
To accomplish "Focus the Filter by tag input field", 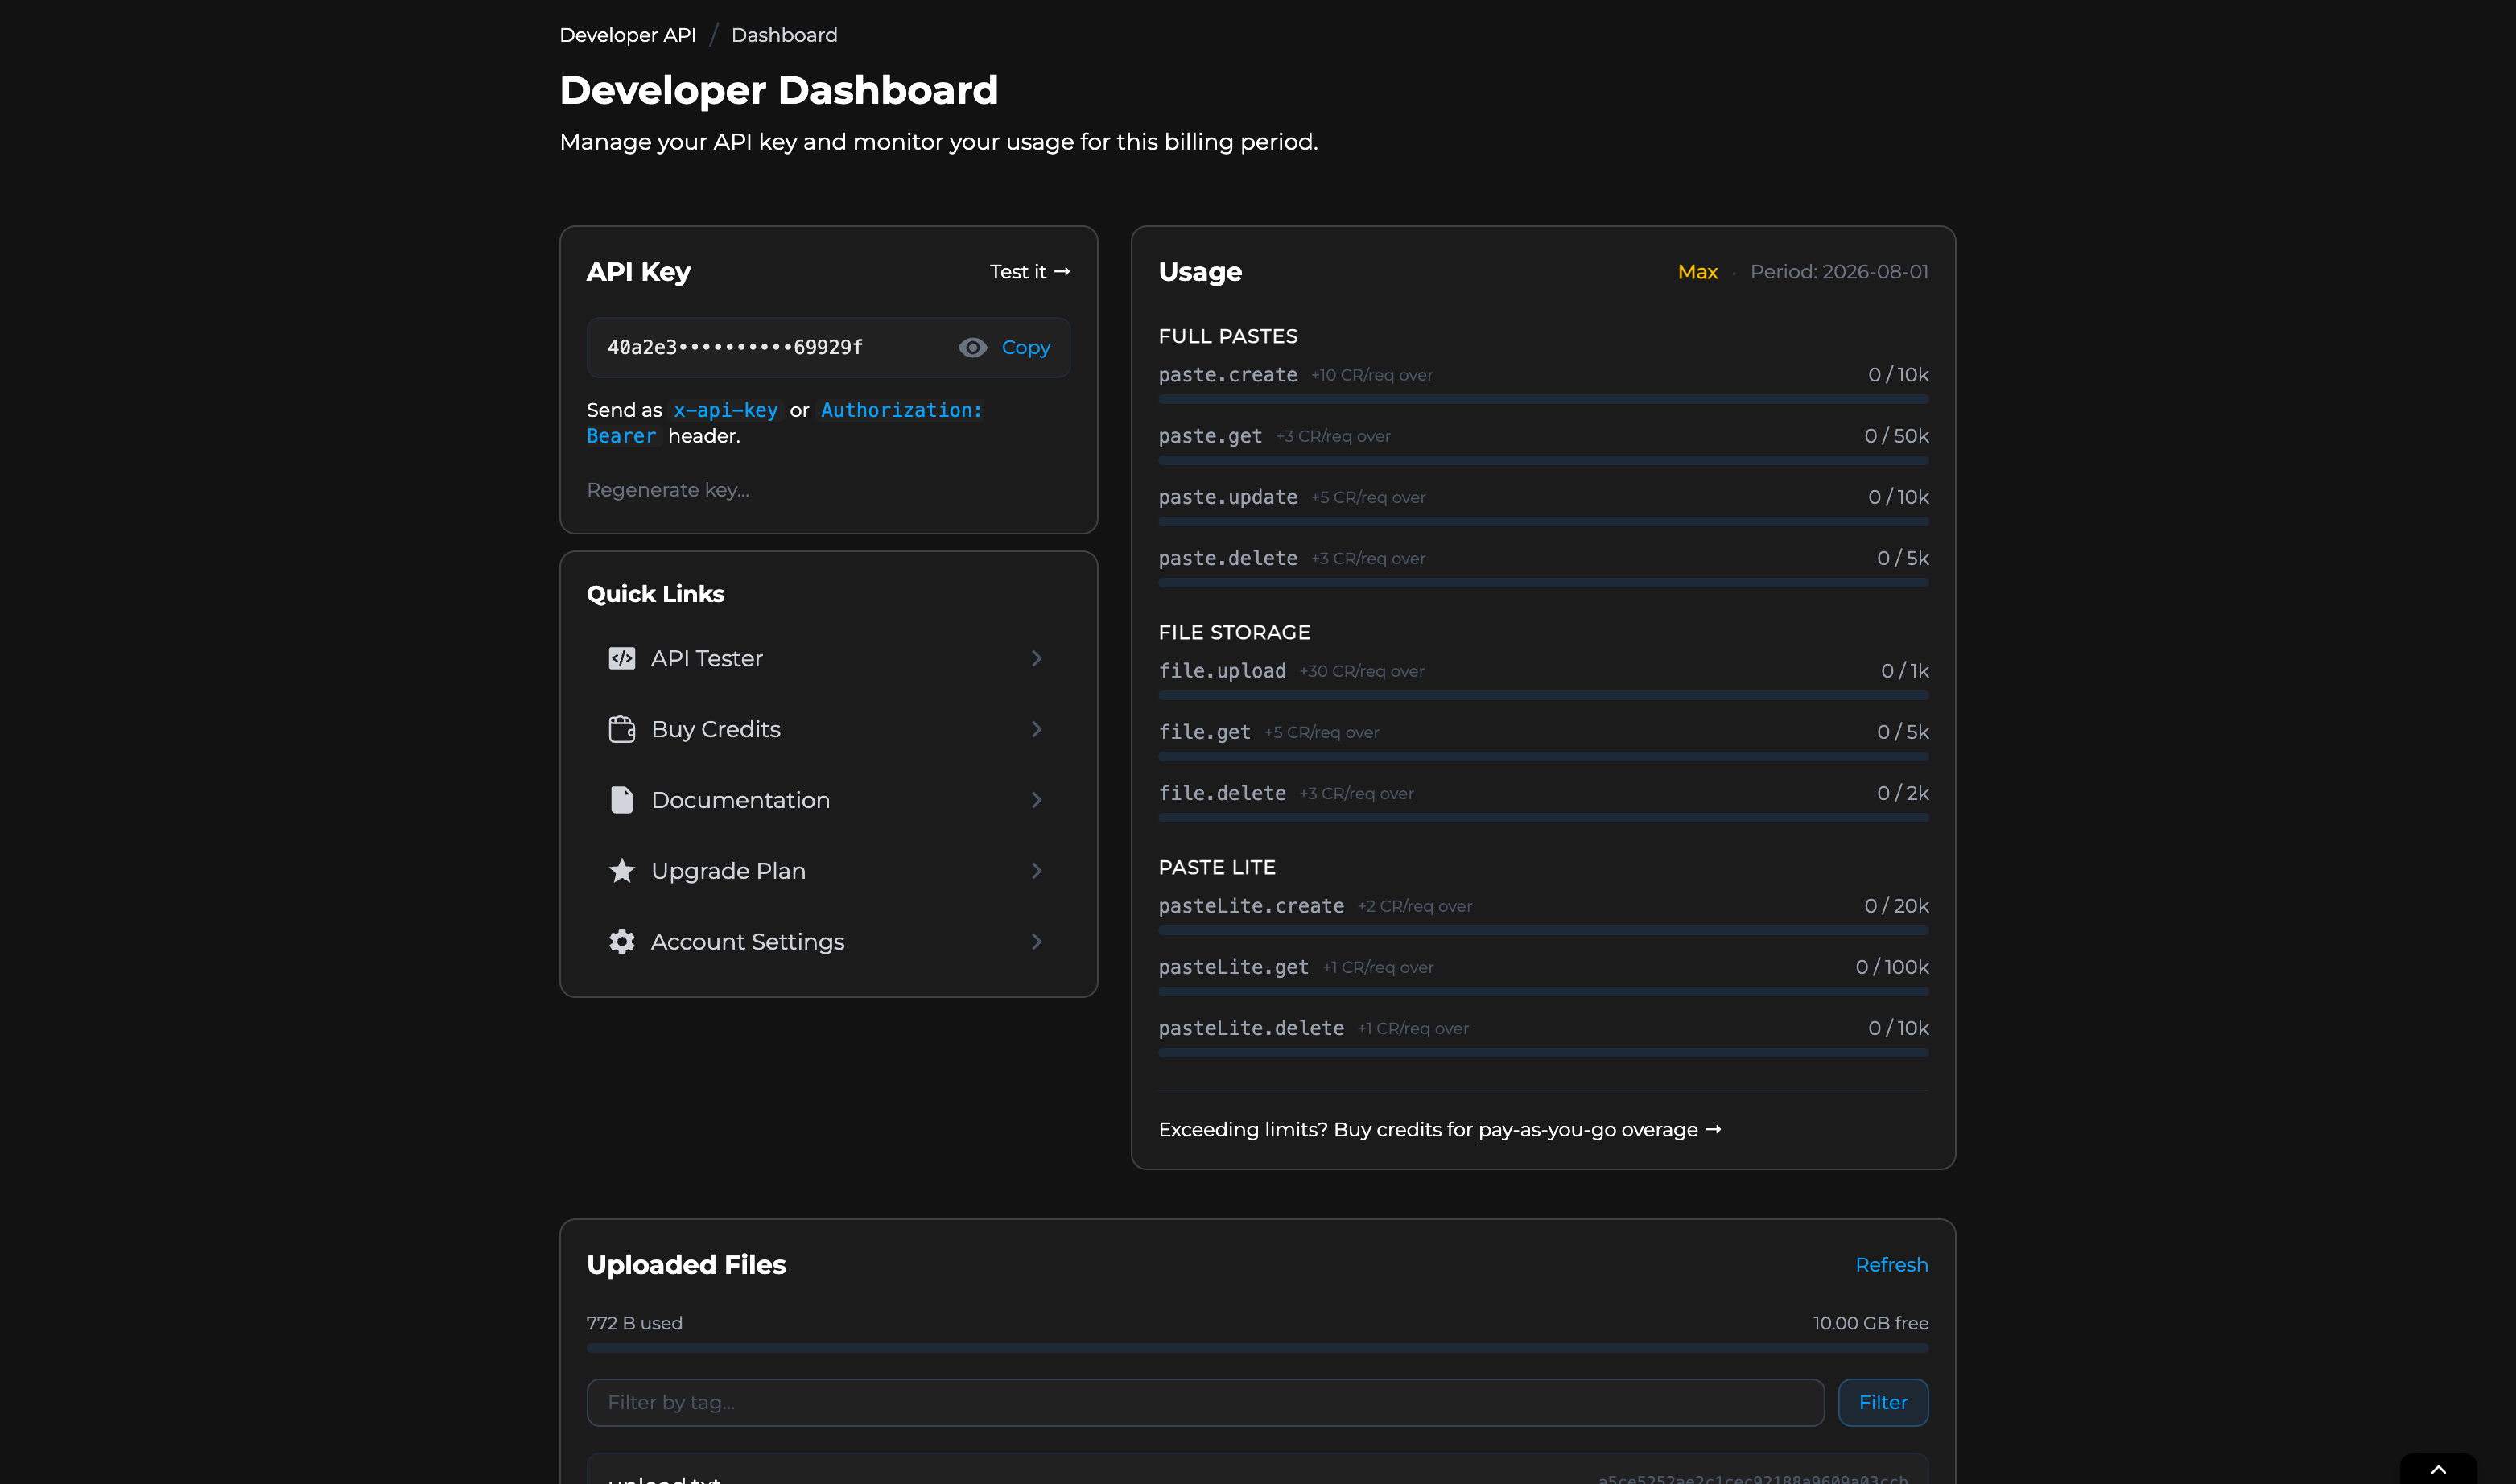I will click(1205, 1403).
